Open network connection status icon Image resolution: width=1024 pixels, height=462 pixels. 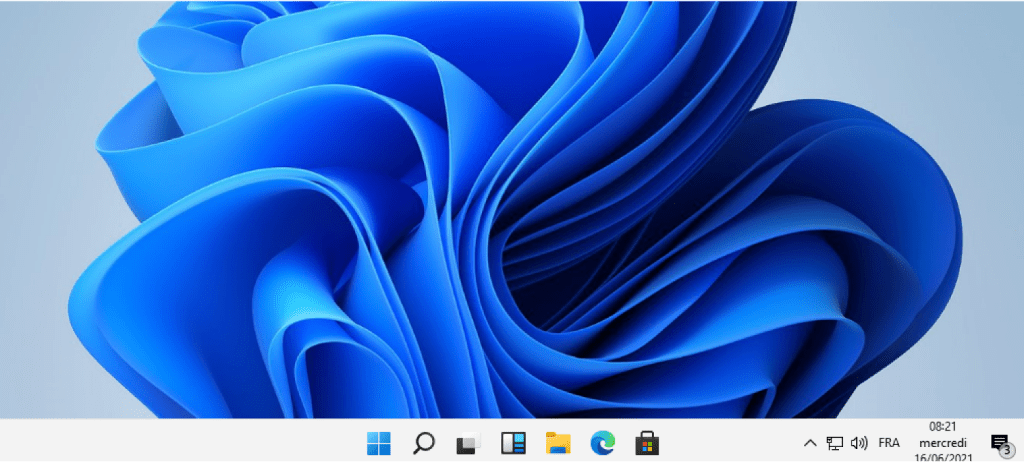pos(835,442)
